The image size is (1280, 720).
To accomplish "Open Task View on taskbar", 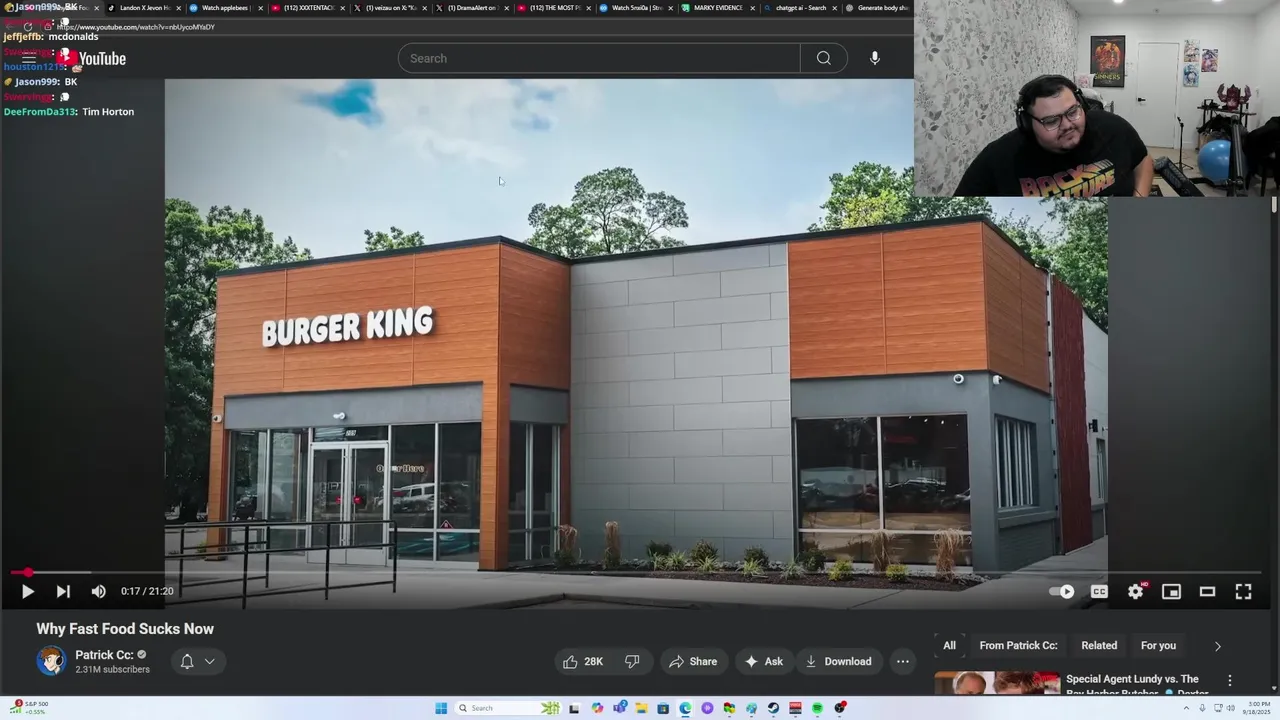I will pyautogui.click(x=574, y=708).
